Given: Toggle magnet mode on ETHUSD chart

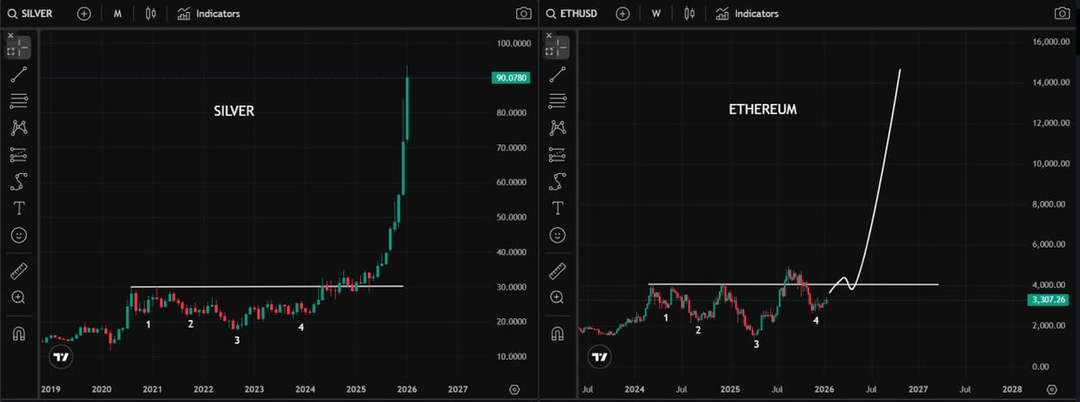Looking at the screenshot, I should pyautogui.click(x=558, y=334).
